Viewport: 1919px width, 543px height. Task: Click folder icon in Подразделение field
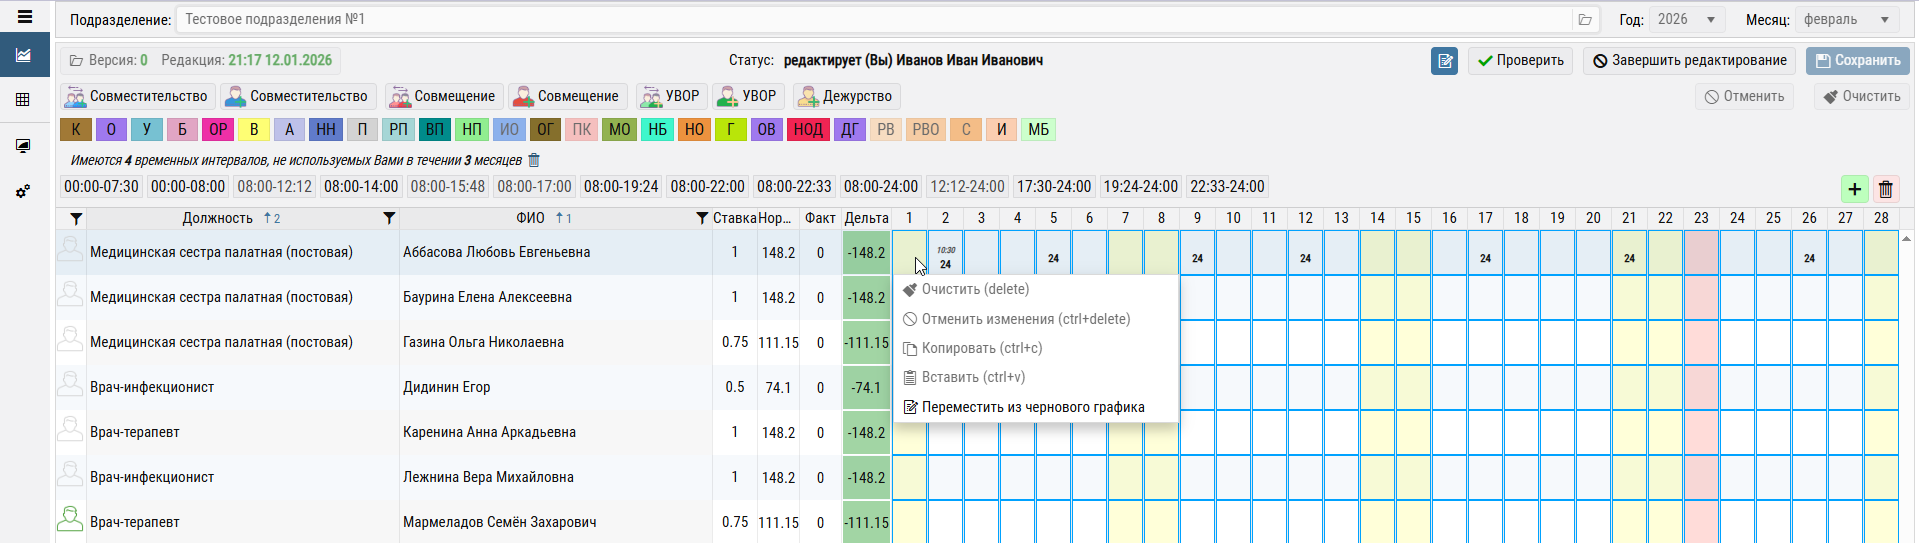click(x=1585, y=20)
